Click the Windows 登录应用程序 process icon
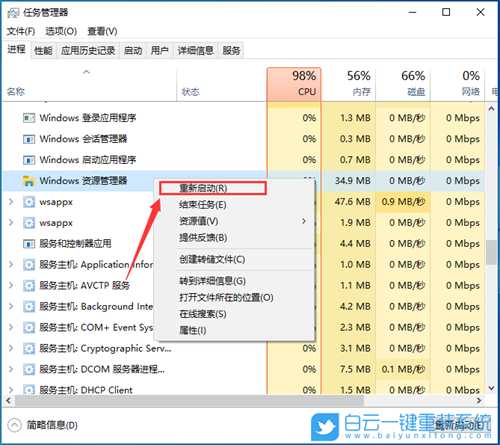This screenshot has width=500, height=445. [x=29, y=118]
